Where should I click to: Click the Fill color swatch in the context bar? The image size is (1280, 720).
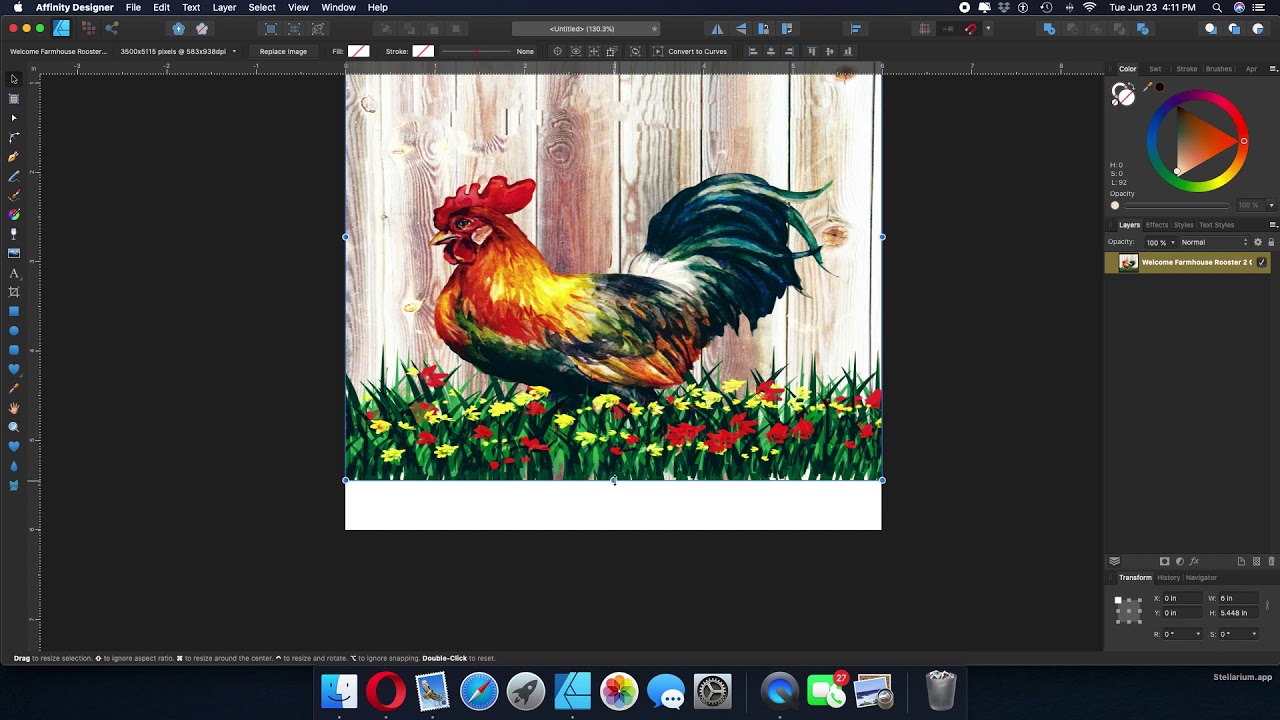(x=359, y=51)
